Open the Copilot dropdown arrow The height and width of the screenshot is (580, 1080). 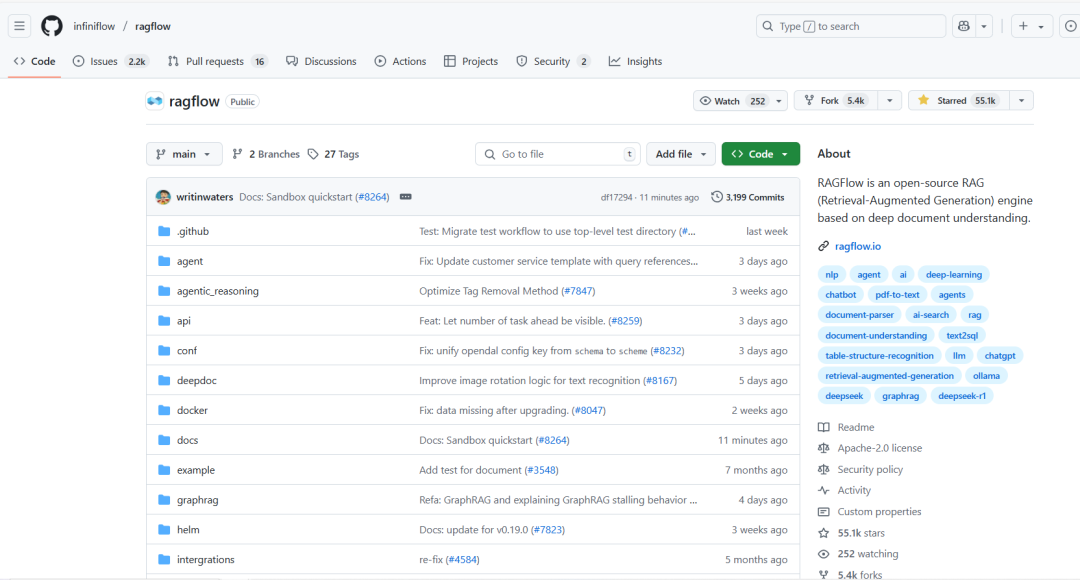984,26
